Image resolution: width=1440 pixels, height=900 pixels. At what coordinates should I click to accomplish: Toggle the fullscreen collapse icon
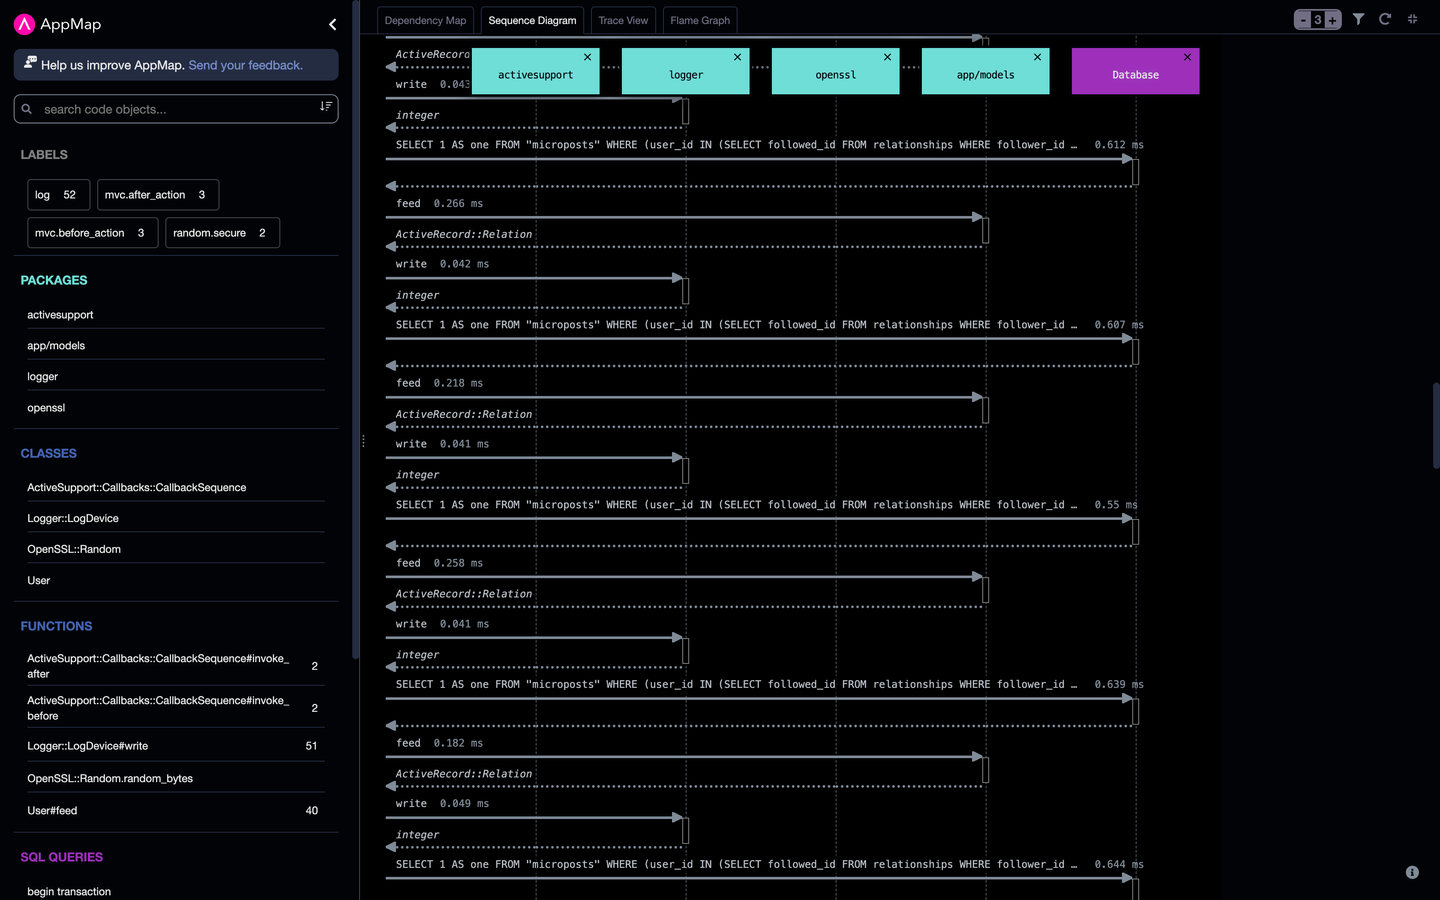1412,19
